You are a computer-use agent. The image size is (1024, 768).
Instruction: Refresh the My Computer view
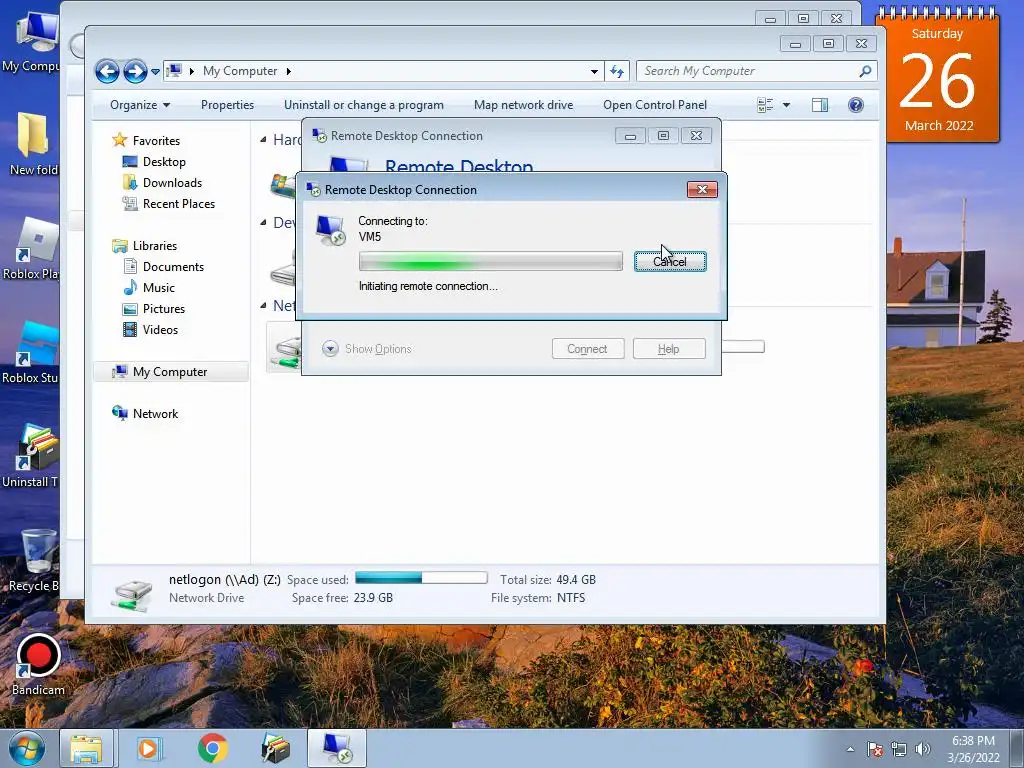tap(617, 71)
